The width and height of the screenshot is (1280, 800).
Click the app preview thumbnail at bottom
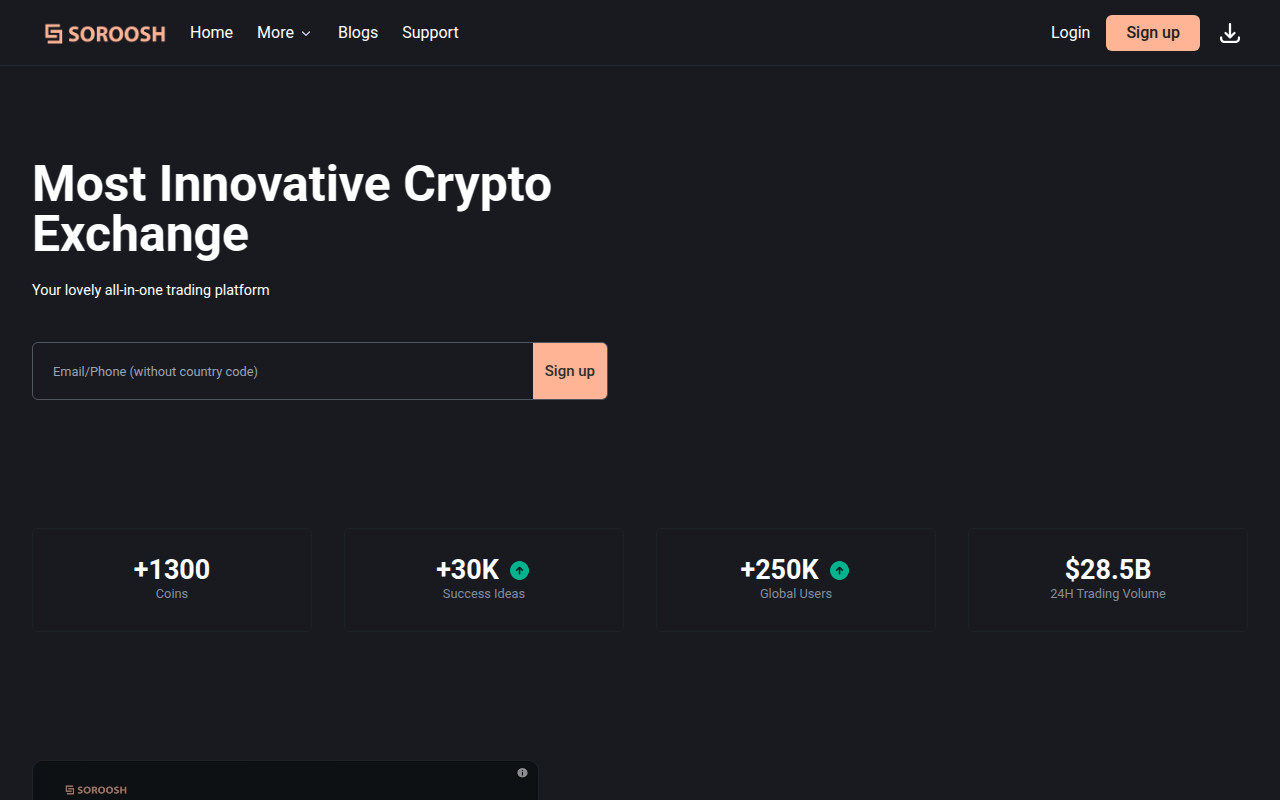coord(285,781)
